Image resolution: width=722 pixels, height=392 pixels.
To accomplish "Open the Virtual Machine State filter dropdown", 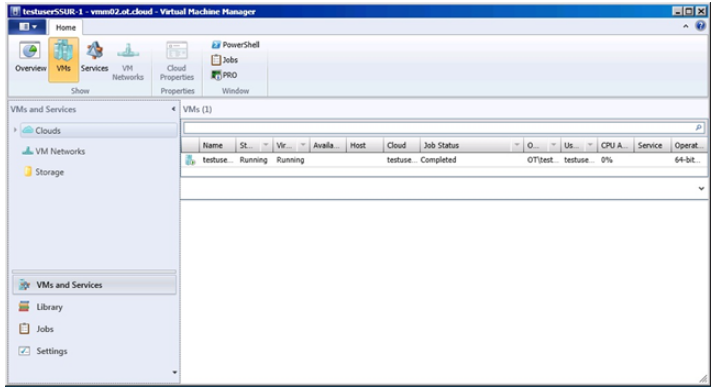I will pos(303,145).
